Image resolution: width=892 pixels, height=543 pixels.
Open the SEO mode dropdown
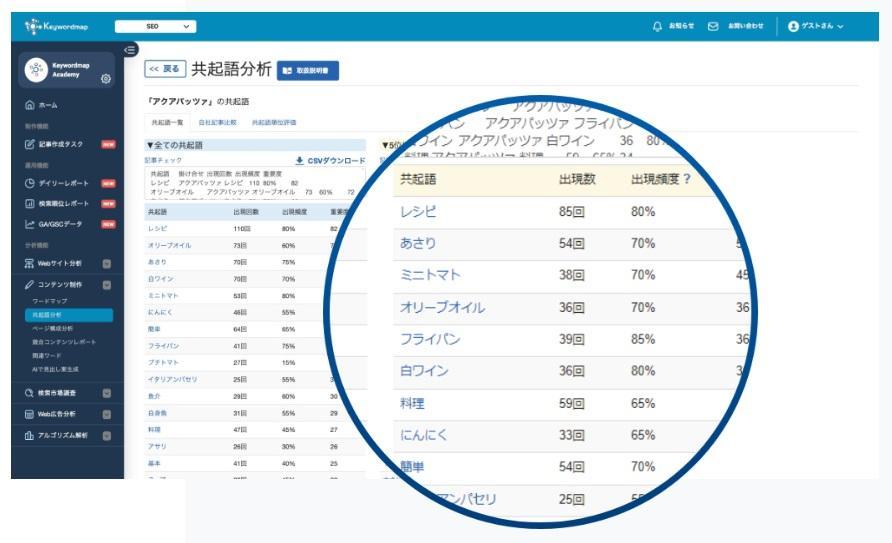[x=155, y=26]
